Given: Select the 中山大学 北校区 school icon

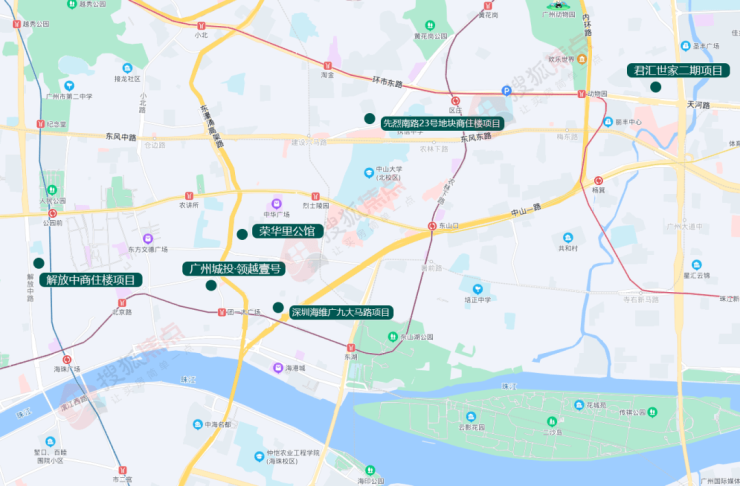Looking at the screenshot, I should (x=369, y=173).
